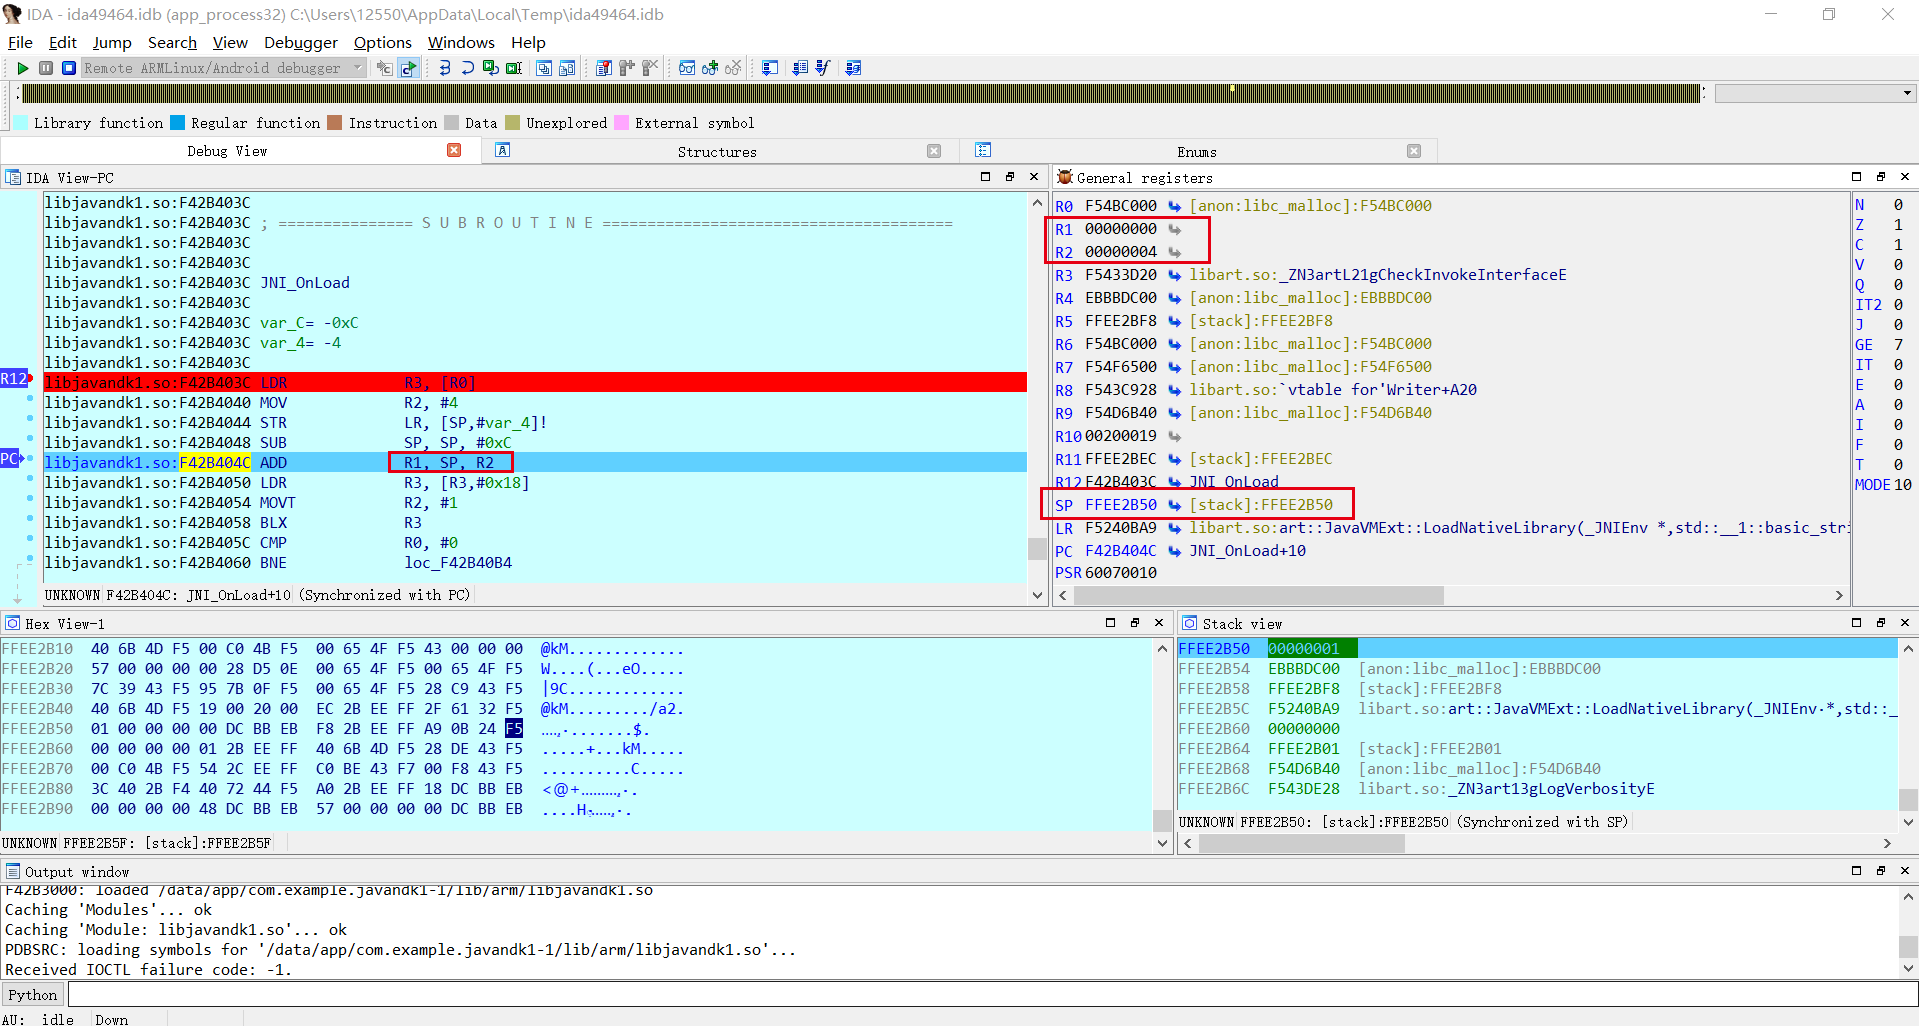Click the stack trace toolbar icon
The image size is (1919, 1026).
click(769, 68)
